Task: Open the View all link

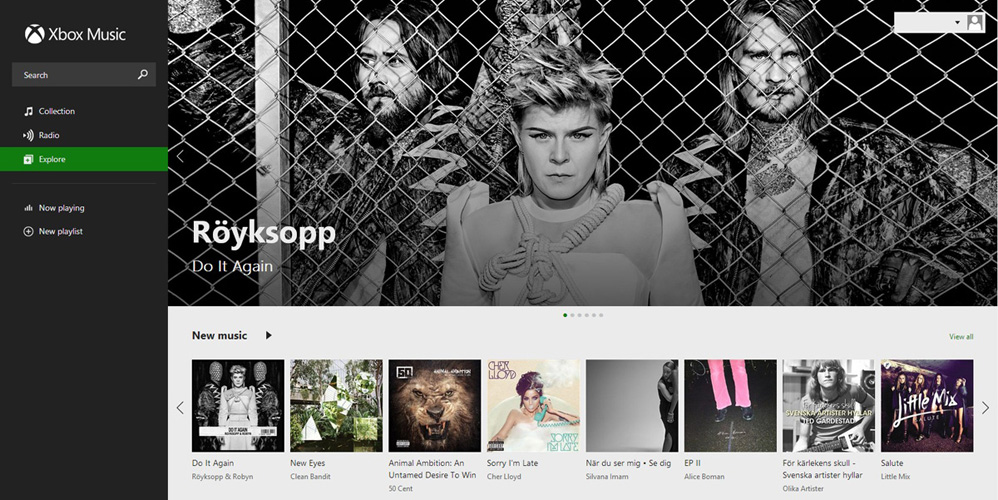Action: click(x=961, y=337)
